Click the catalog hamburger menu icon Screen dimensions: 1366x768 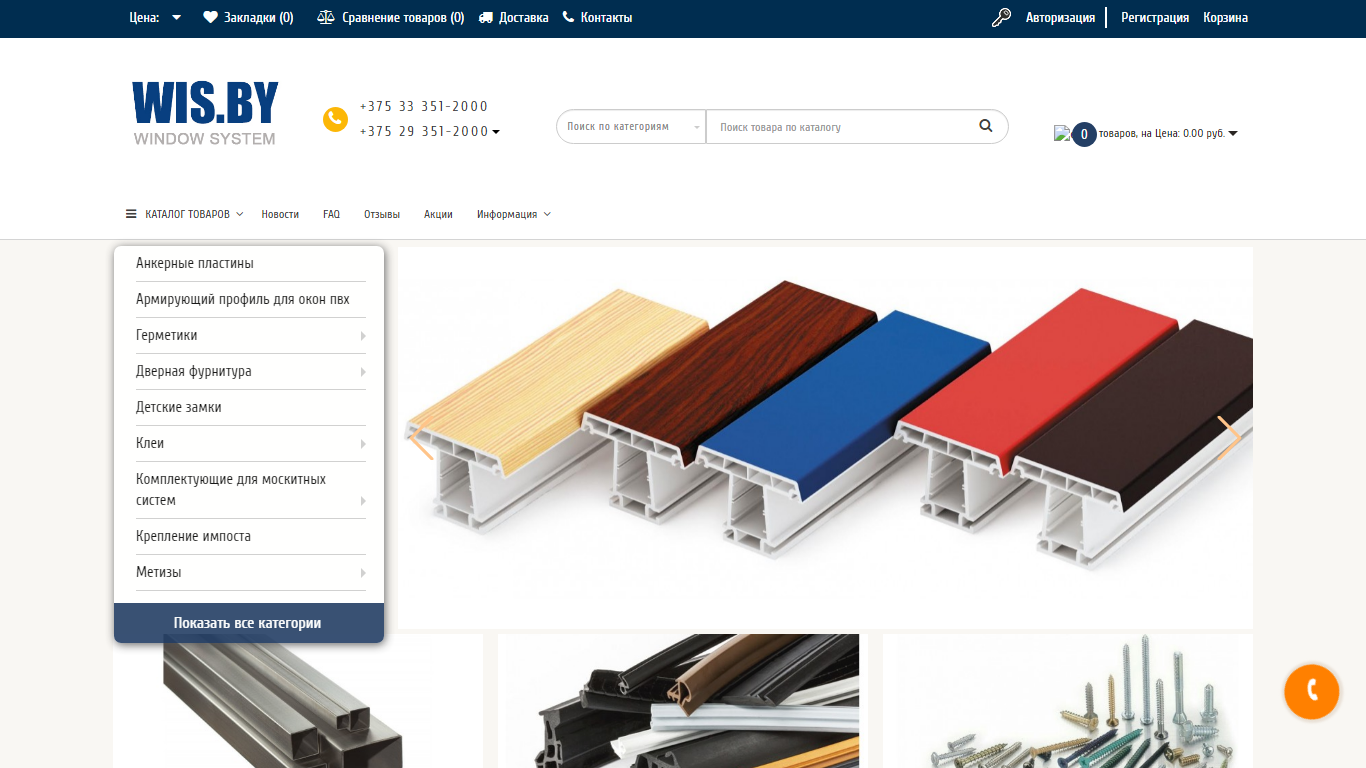point(131,214)
